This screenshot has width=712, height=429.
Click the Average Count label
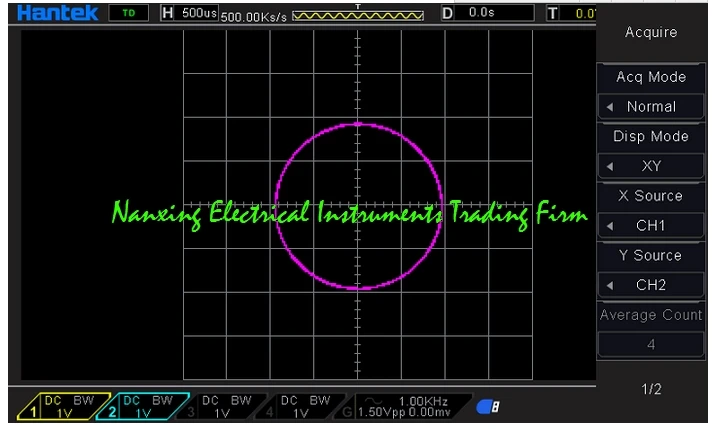(x=651, y=315)
